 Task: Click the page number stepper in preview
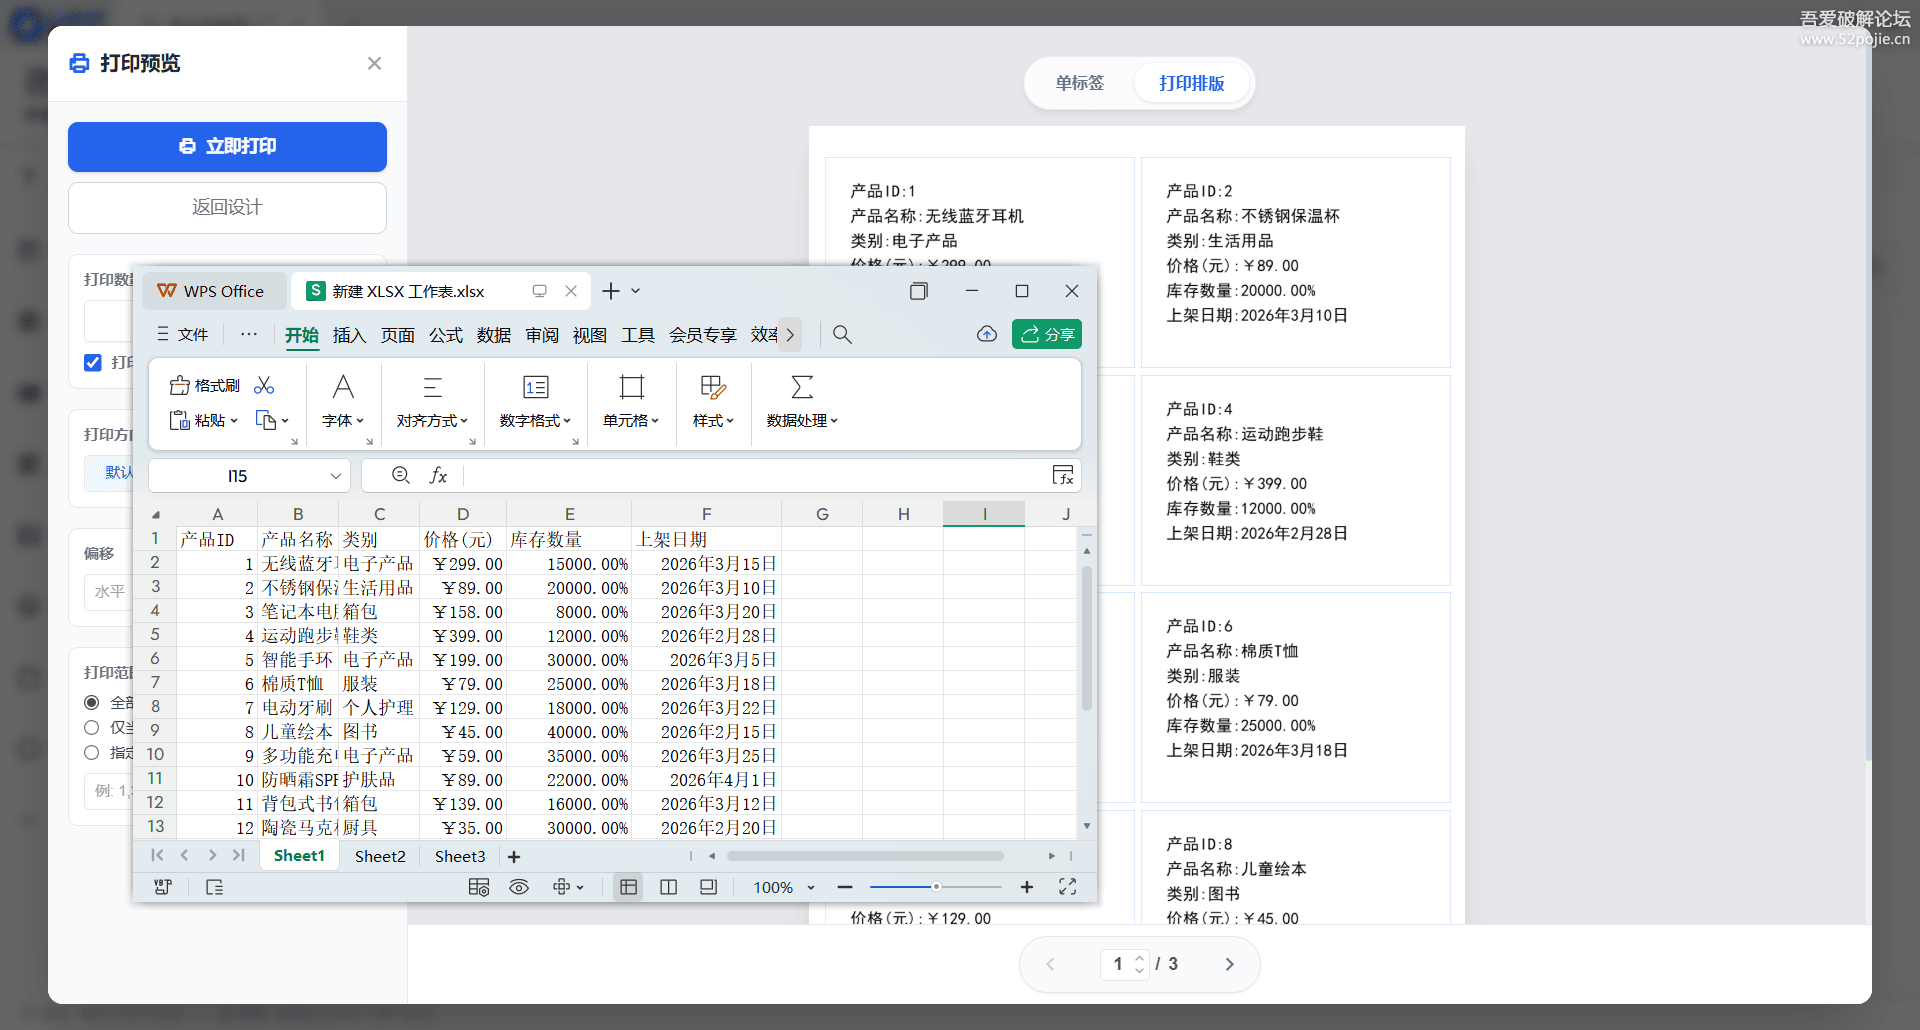[1139, 964]
